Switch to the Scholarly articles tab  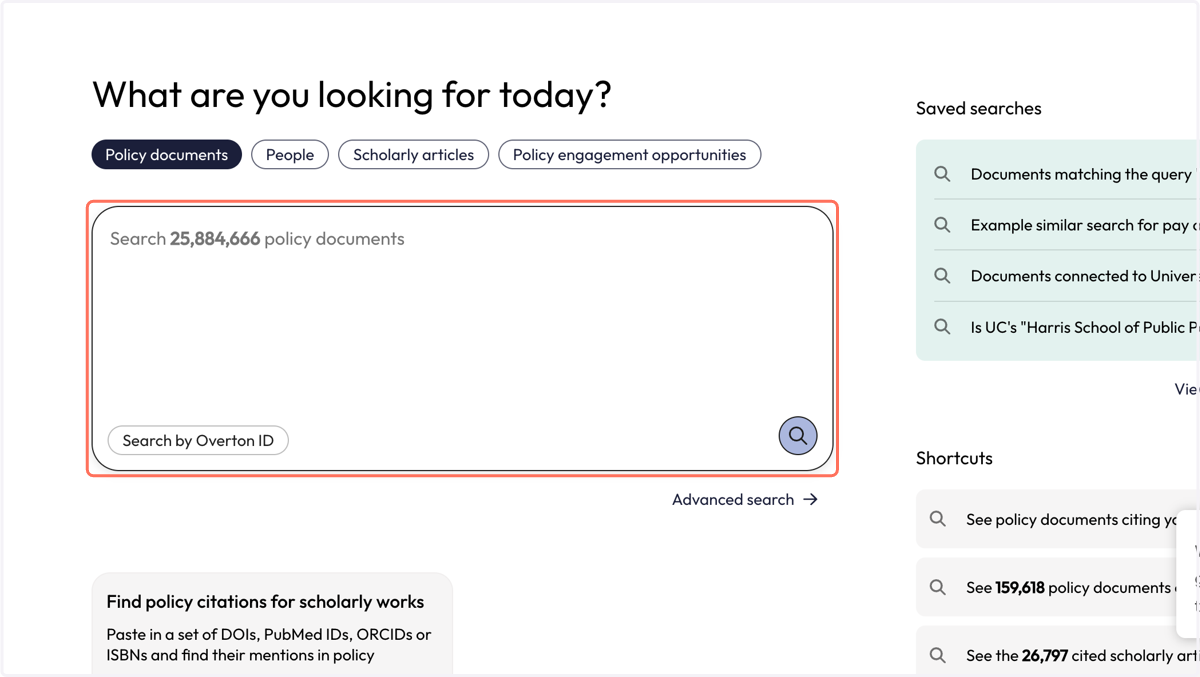click(x=414, y=155)
